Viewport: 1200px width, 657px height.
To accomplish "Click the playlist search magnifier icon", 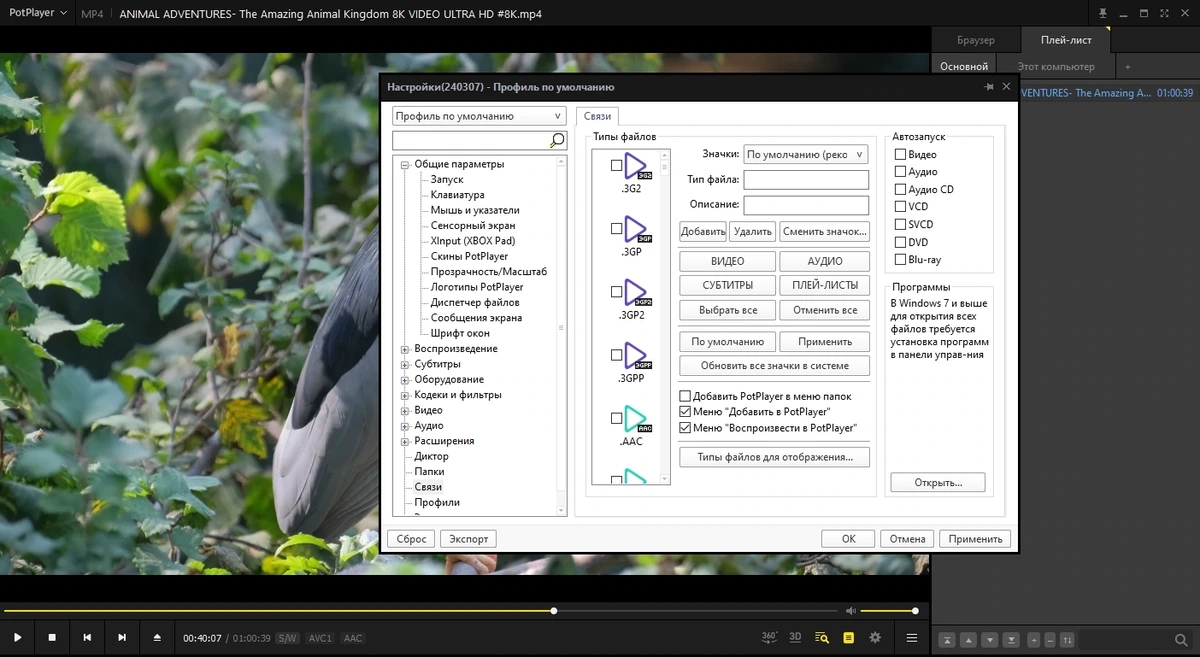I will click(1180, 640).
